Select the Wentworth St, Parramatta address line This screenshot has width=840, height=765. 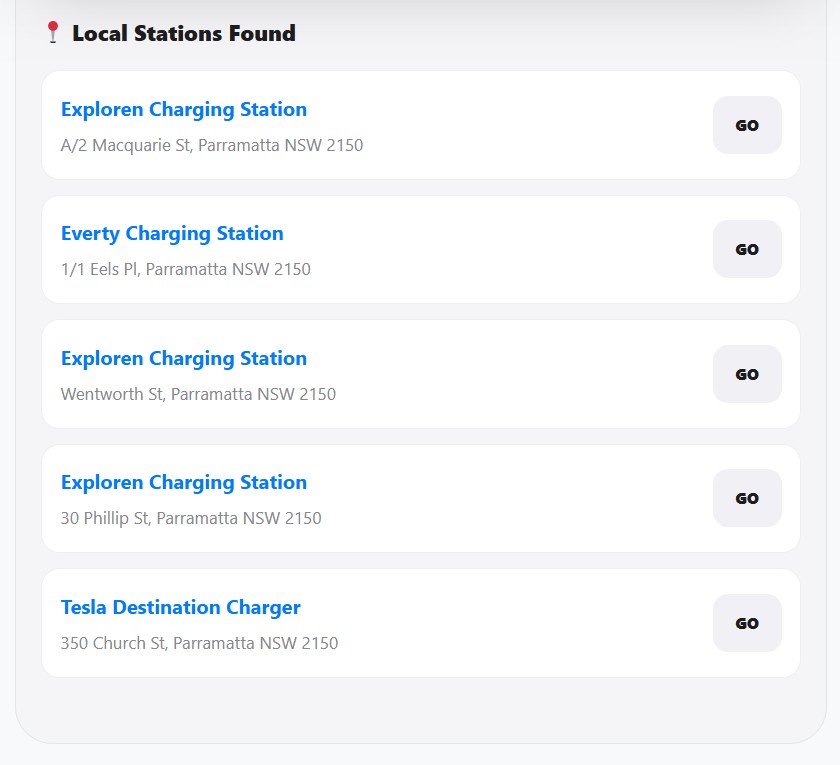pos(198,394)
